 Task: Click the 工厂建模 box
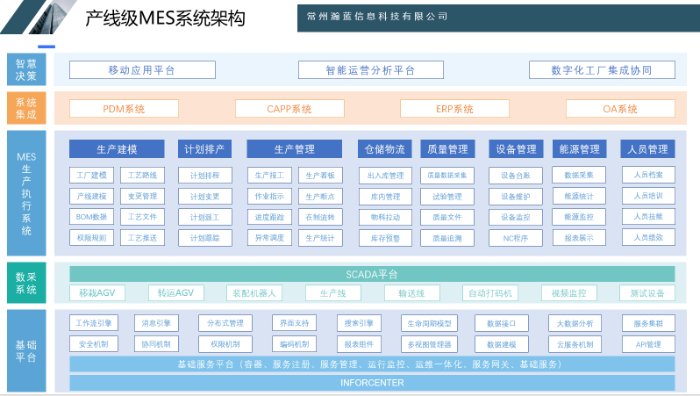92,175
